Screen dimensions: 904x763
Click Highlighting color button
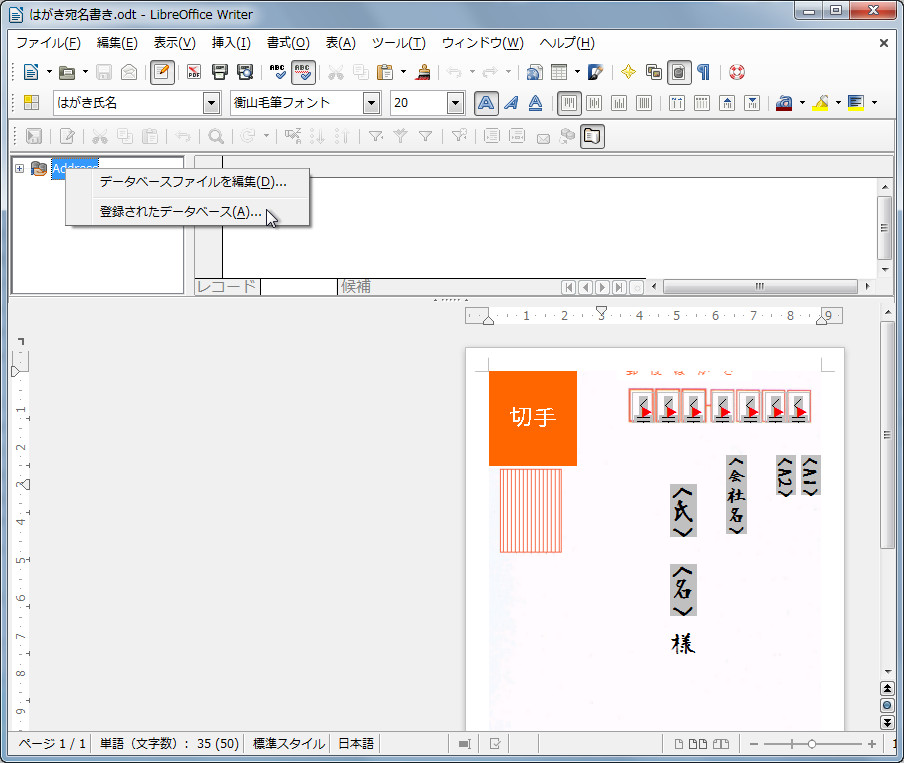pyautogui.click(x=820, y=103)
